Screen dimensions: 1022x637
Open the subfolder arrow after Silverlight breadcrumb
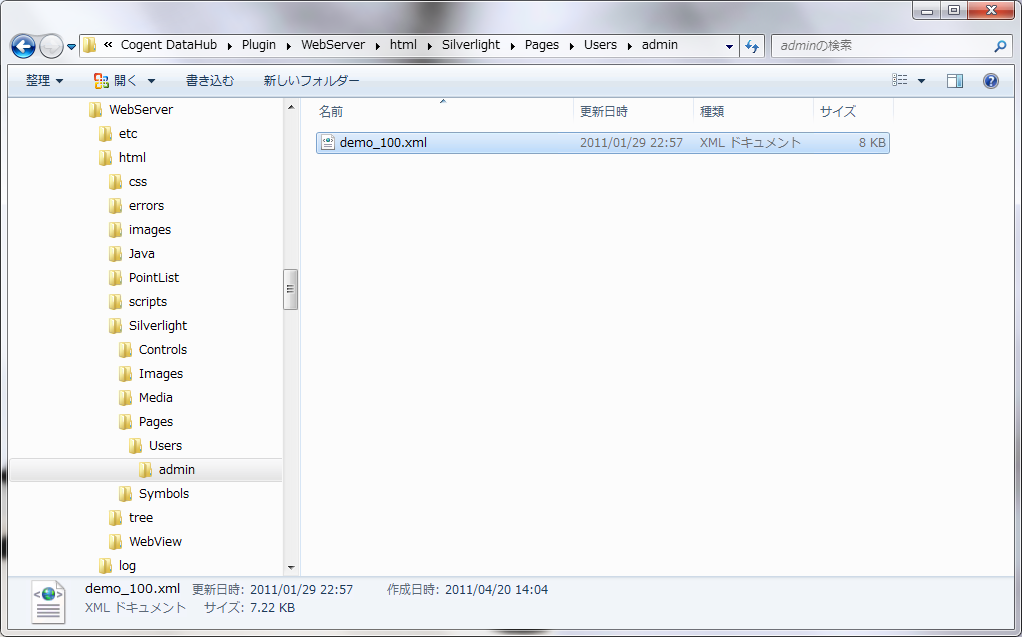(512, 46)
